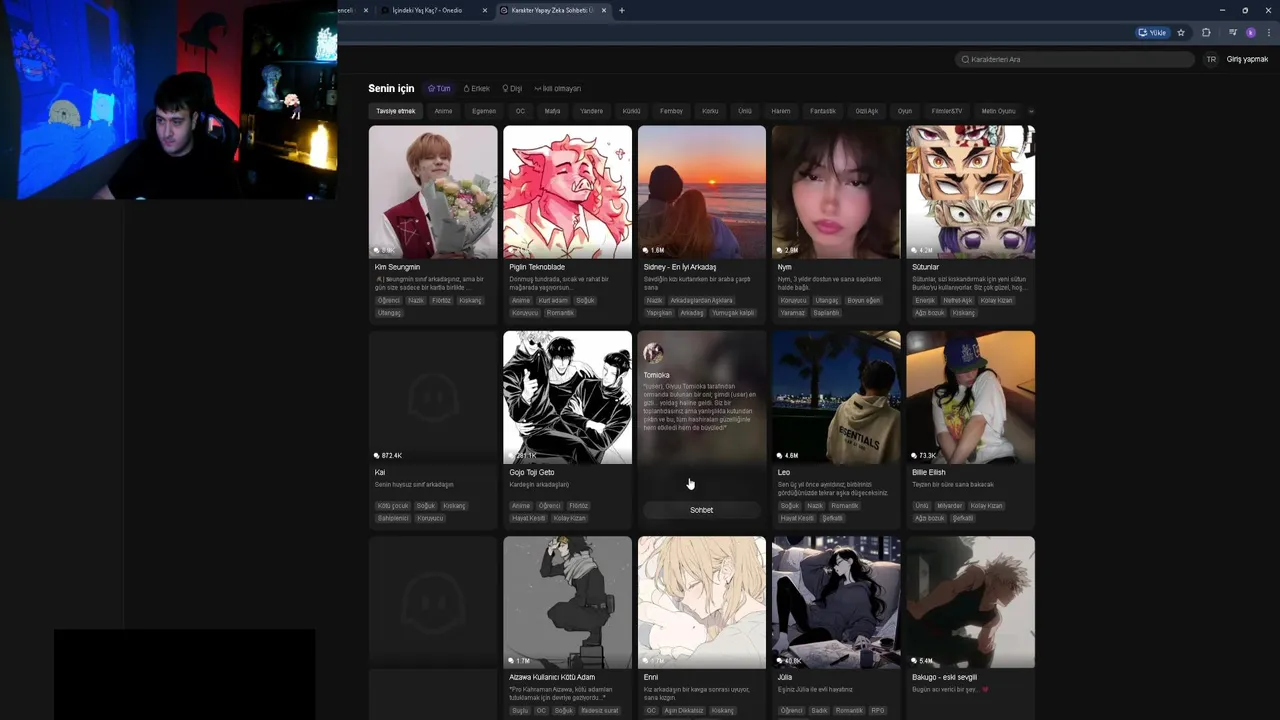Click Tomioka's small avatar icon
The width and height of the screenshot is (1280, 720).
click(653, 353)
